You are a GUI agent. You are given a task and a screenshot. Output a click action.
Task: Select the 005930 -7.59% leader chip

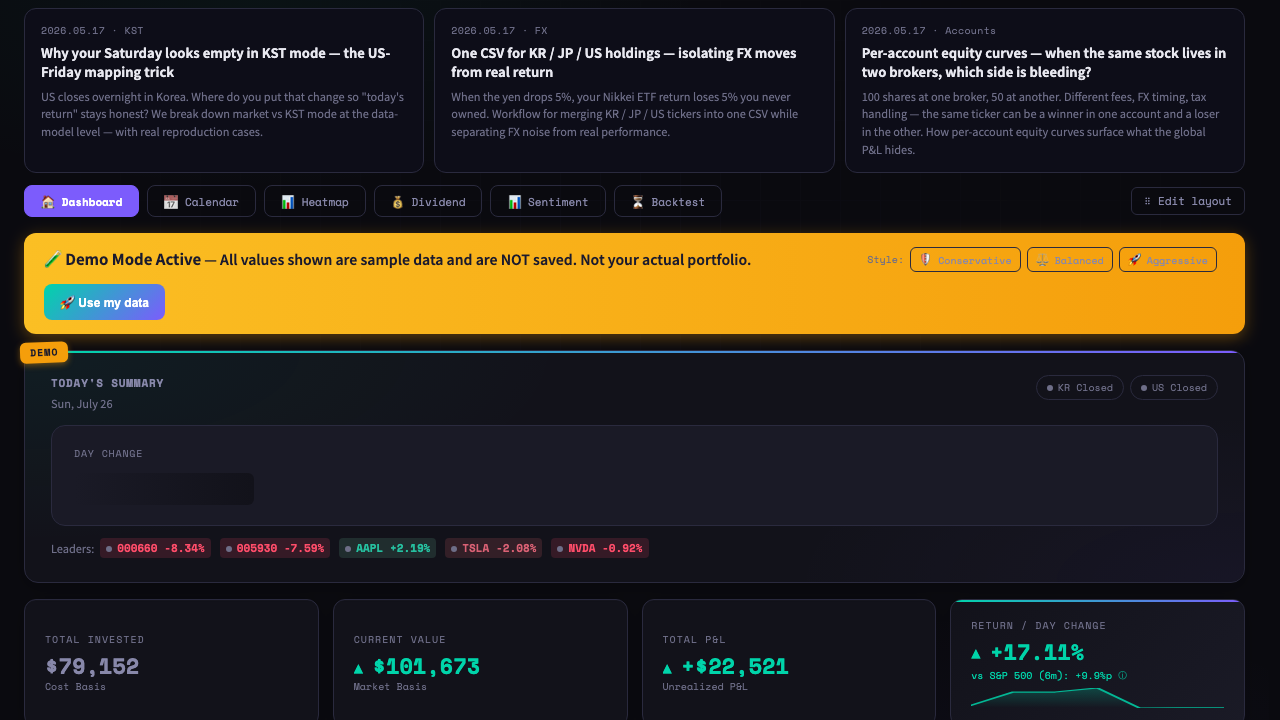point(275,548)
